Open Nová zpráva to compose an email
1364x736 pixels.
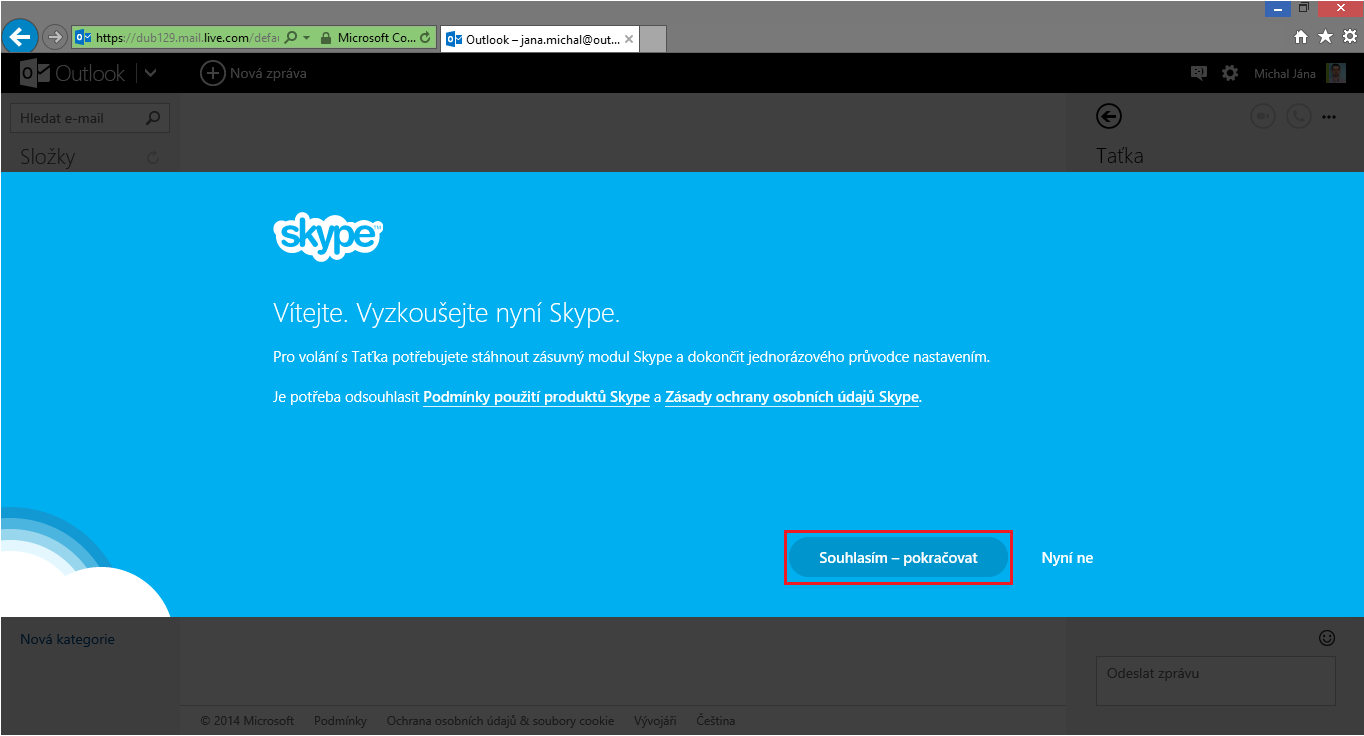pyautogui.click(x=253, y=73)
